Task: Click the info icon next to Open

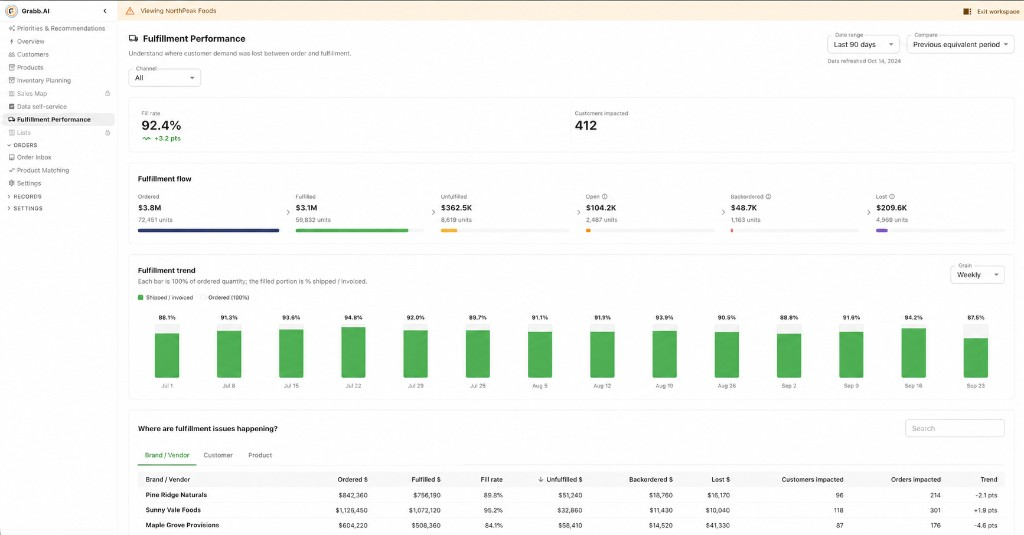Action: 605,197
